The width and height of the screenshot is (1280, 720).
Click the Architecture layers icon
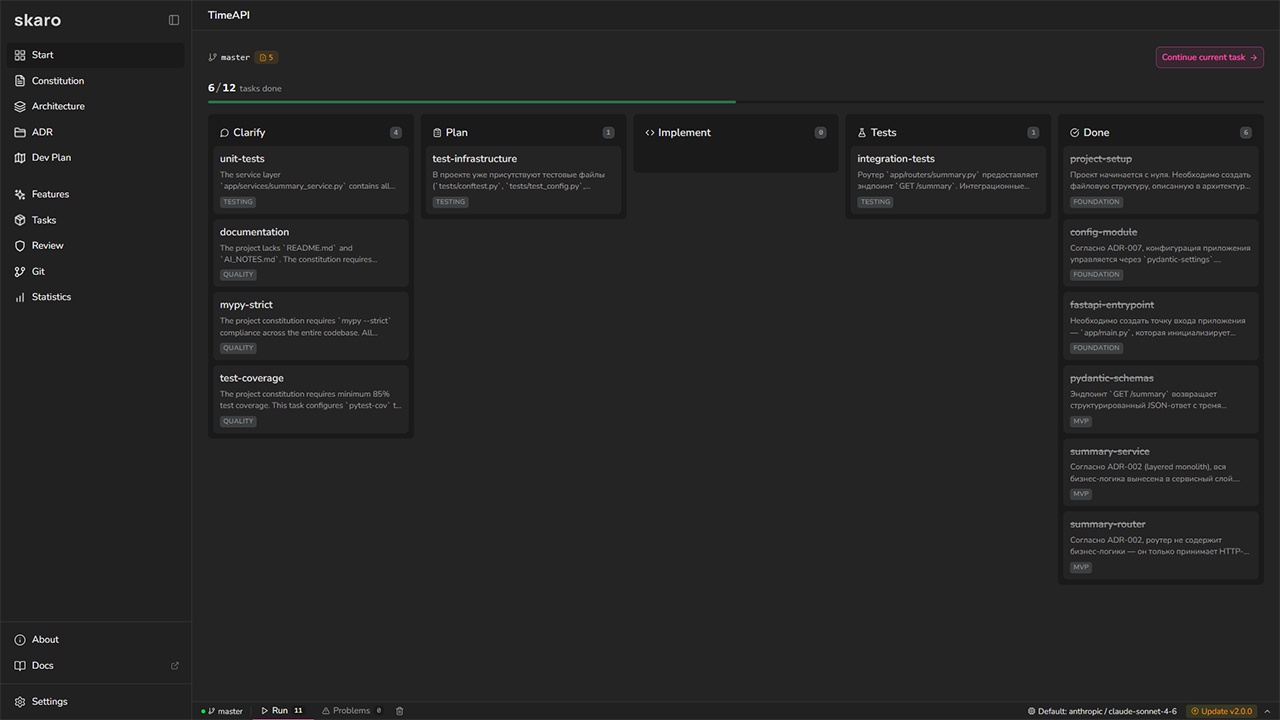tap(20, 106)
